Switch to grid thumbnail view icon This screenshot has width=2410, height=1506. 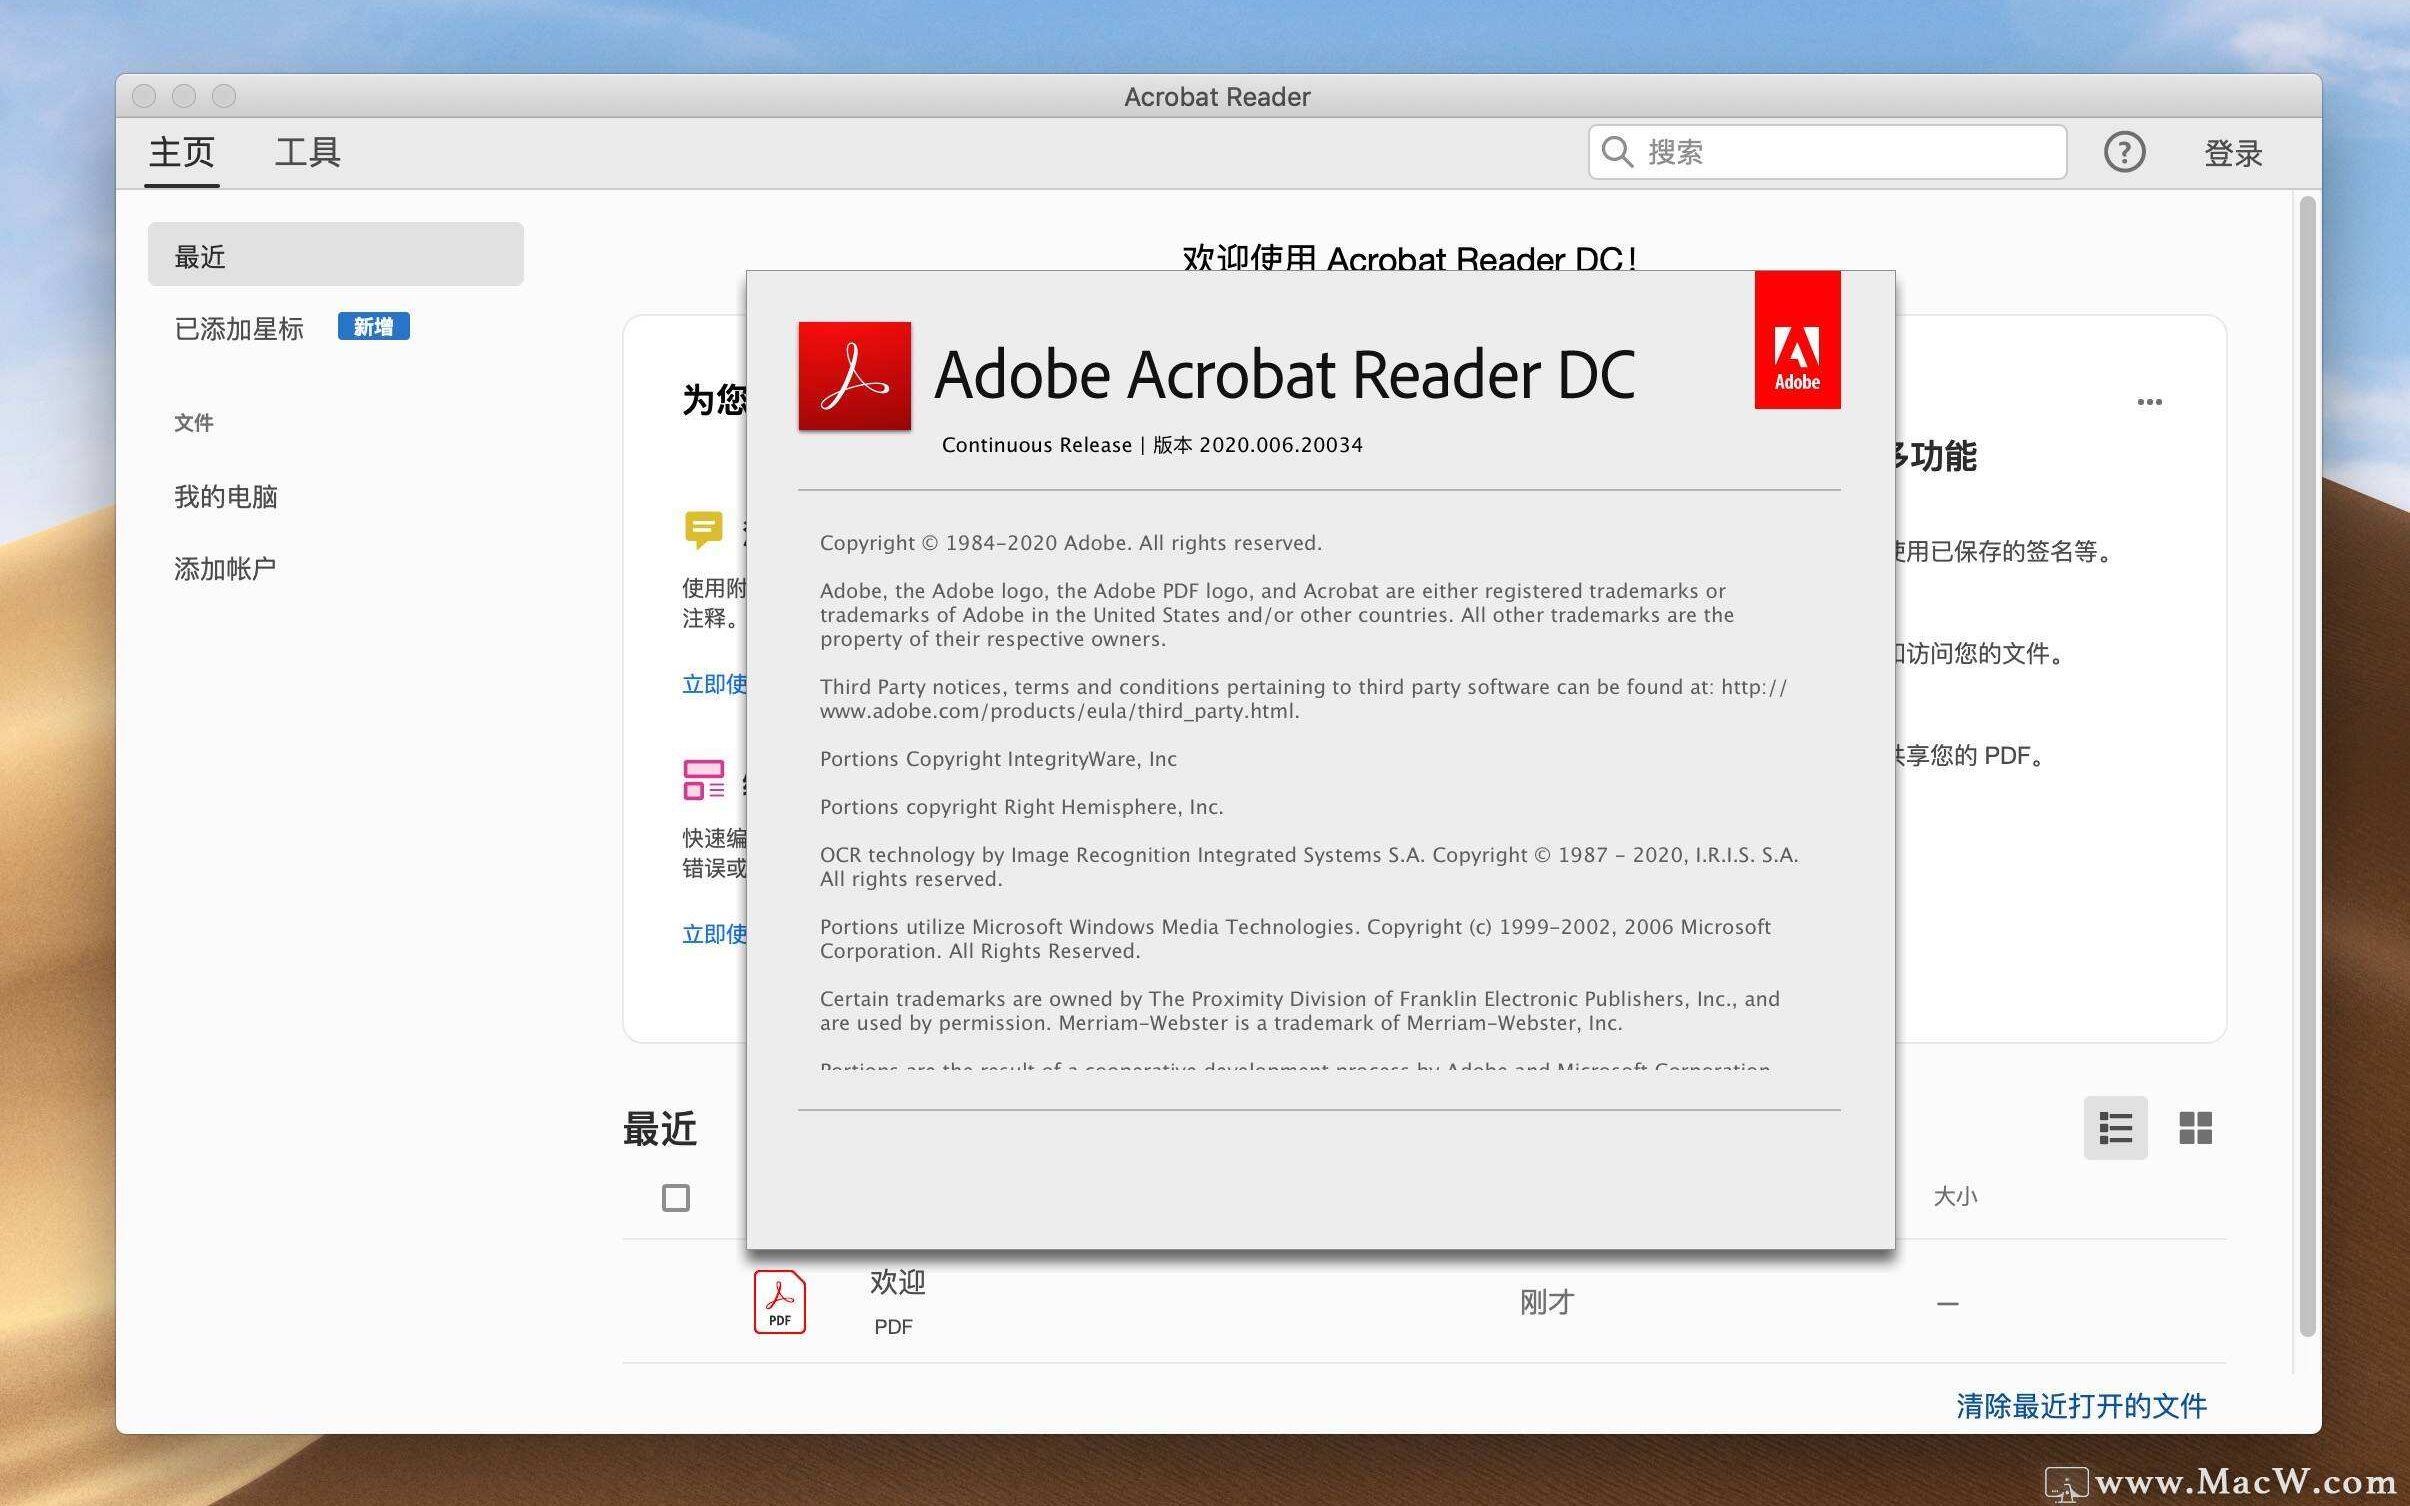(2195, 1128)
